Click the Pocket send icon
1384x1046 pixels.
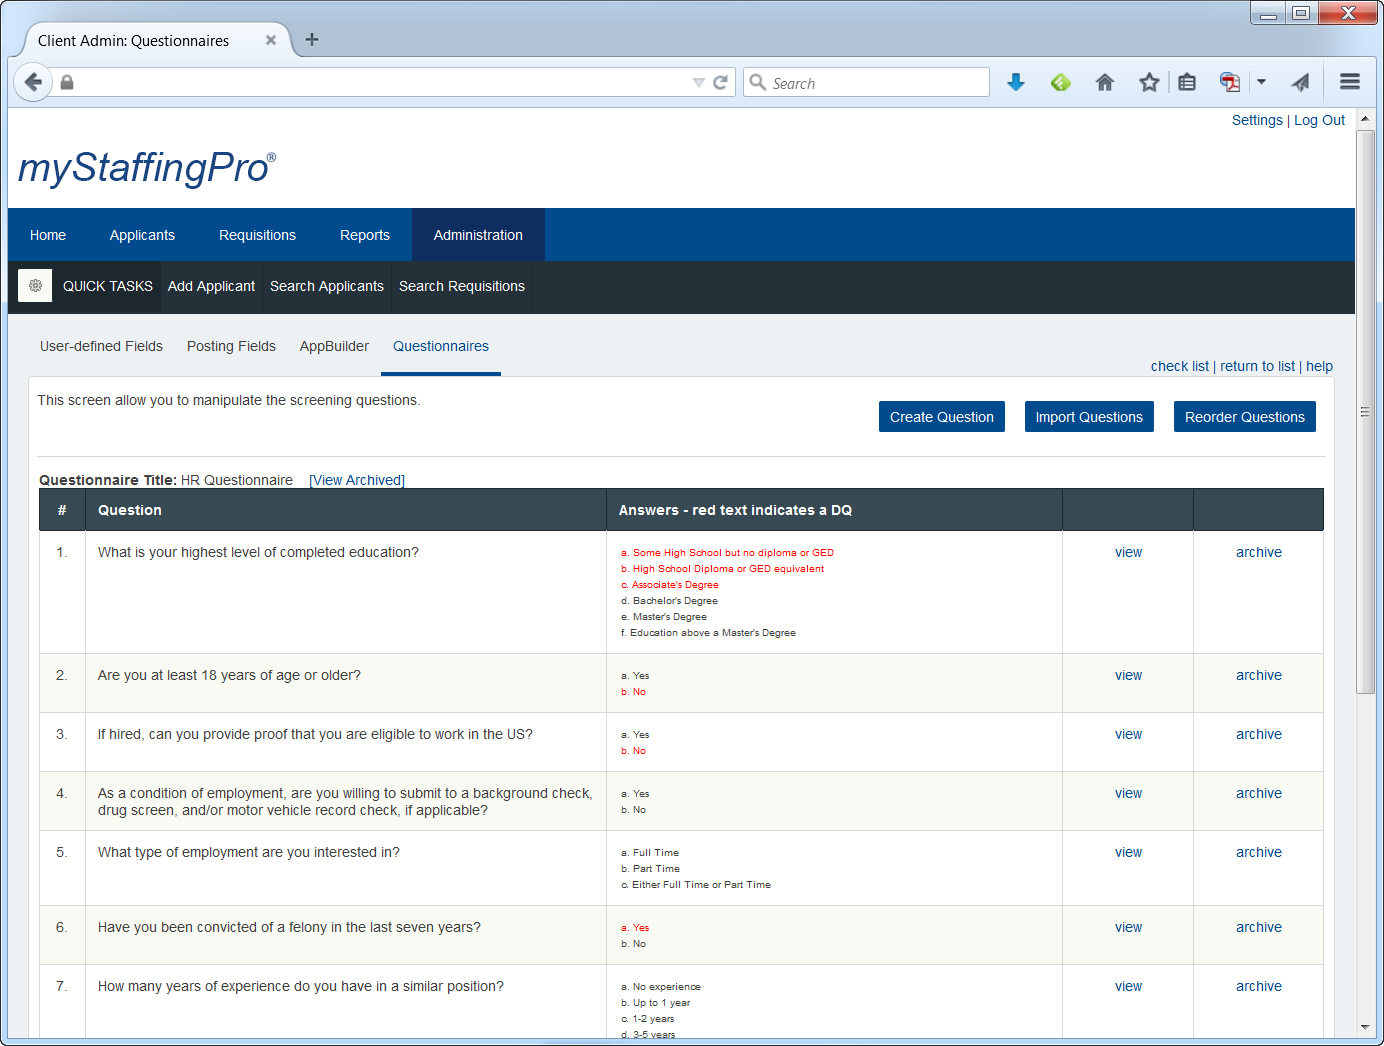click(x=1301, y=82)
